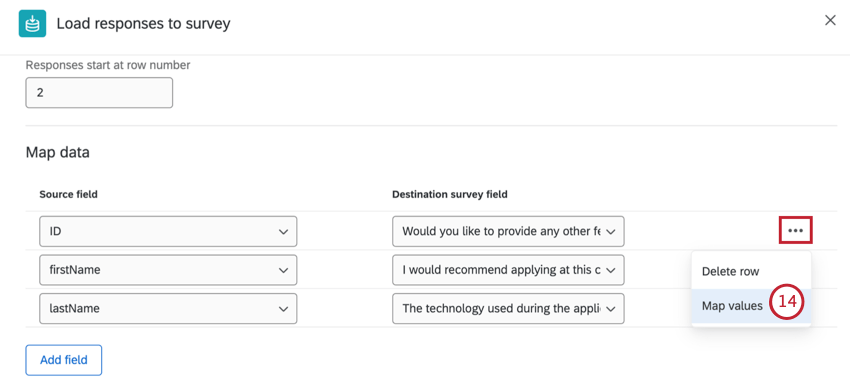Expand the 'I would recommend applying' destination dropdown

[508, 270]
